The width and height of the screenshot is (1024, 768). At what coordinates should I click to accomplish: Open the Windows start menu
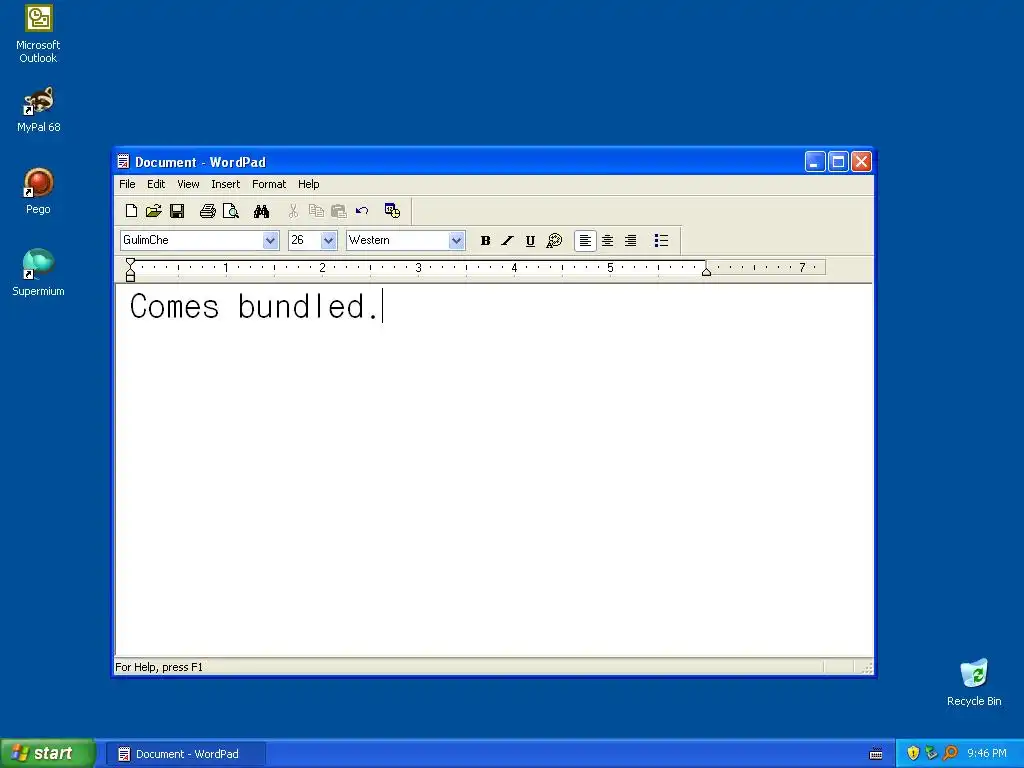click(x=47, y=754)
